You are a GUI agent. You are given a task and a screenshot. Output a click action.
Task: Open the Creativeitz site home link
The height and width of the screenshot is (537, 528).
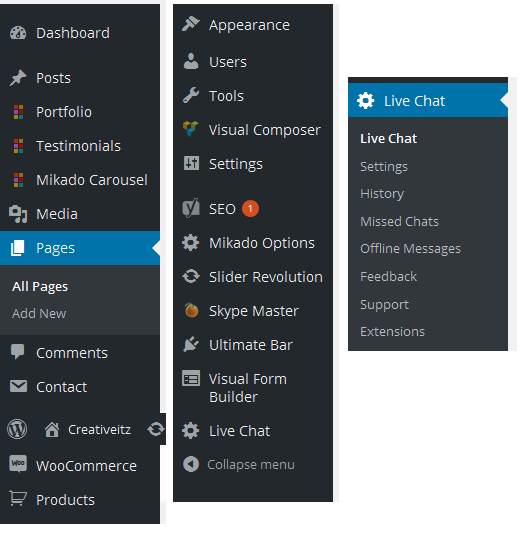click(x=88, y=429)
